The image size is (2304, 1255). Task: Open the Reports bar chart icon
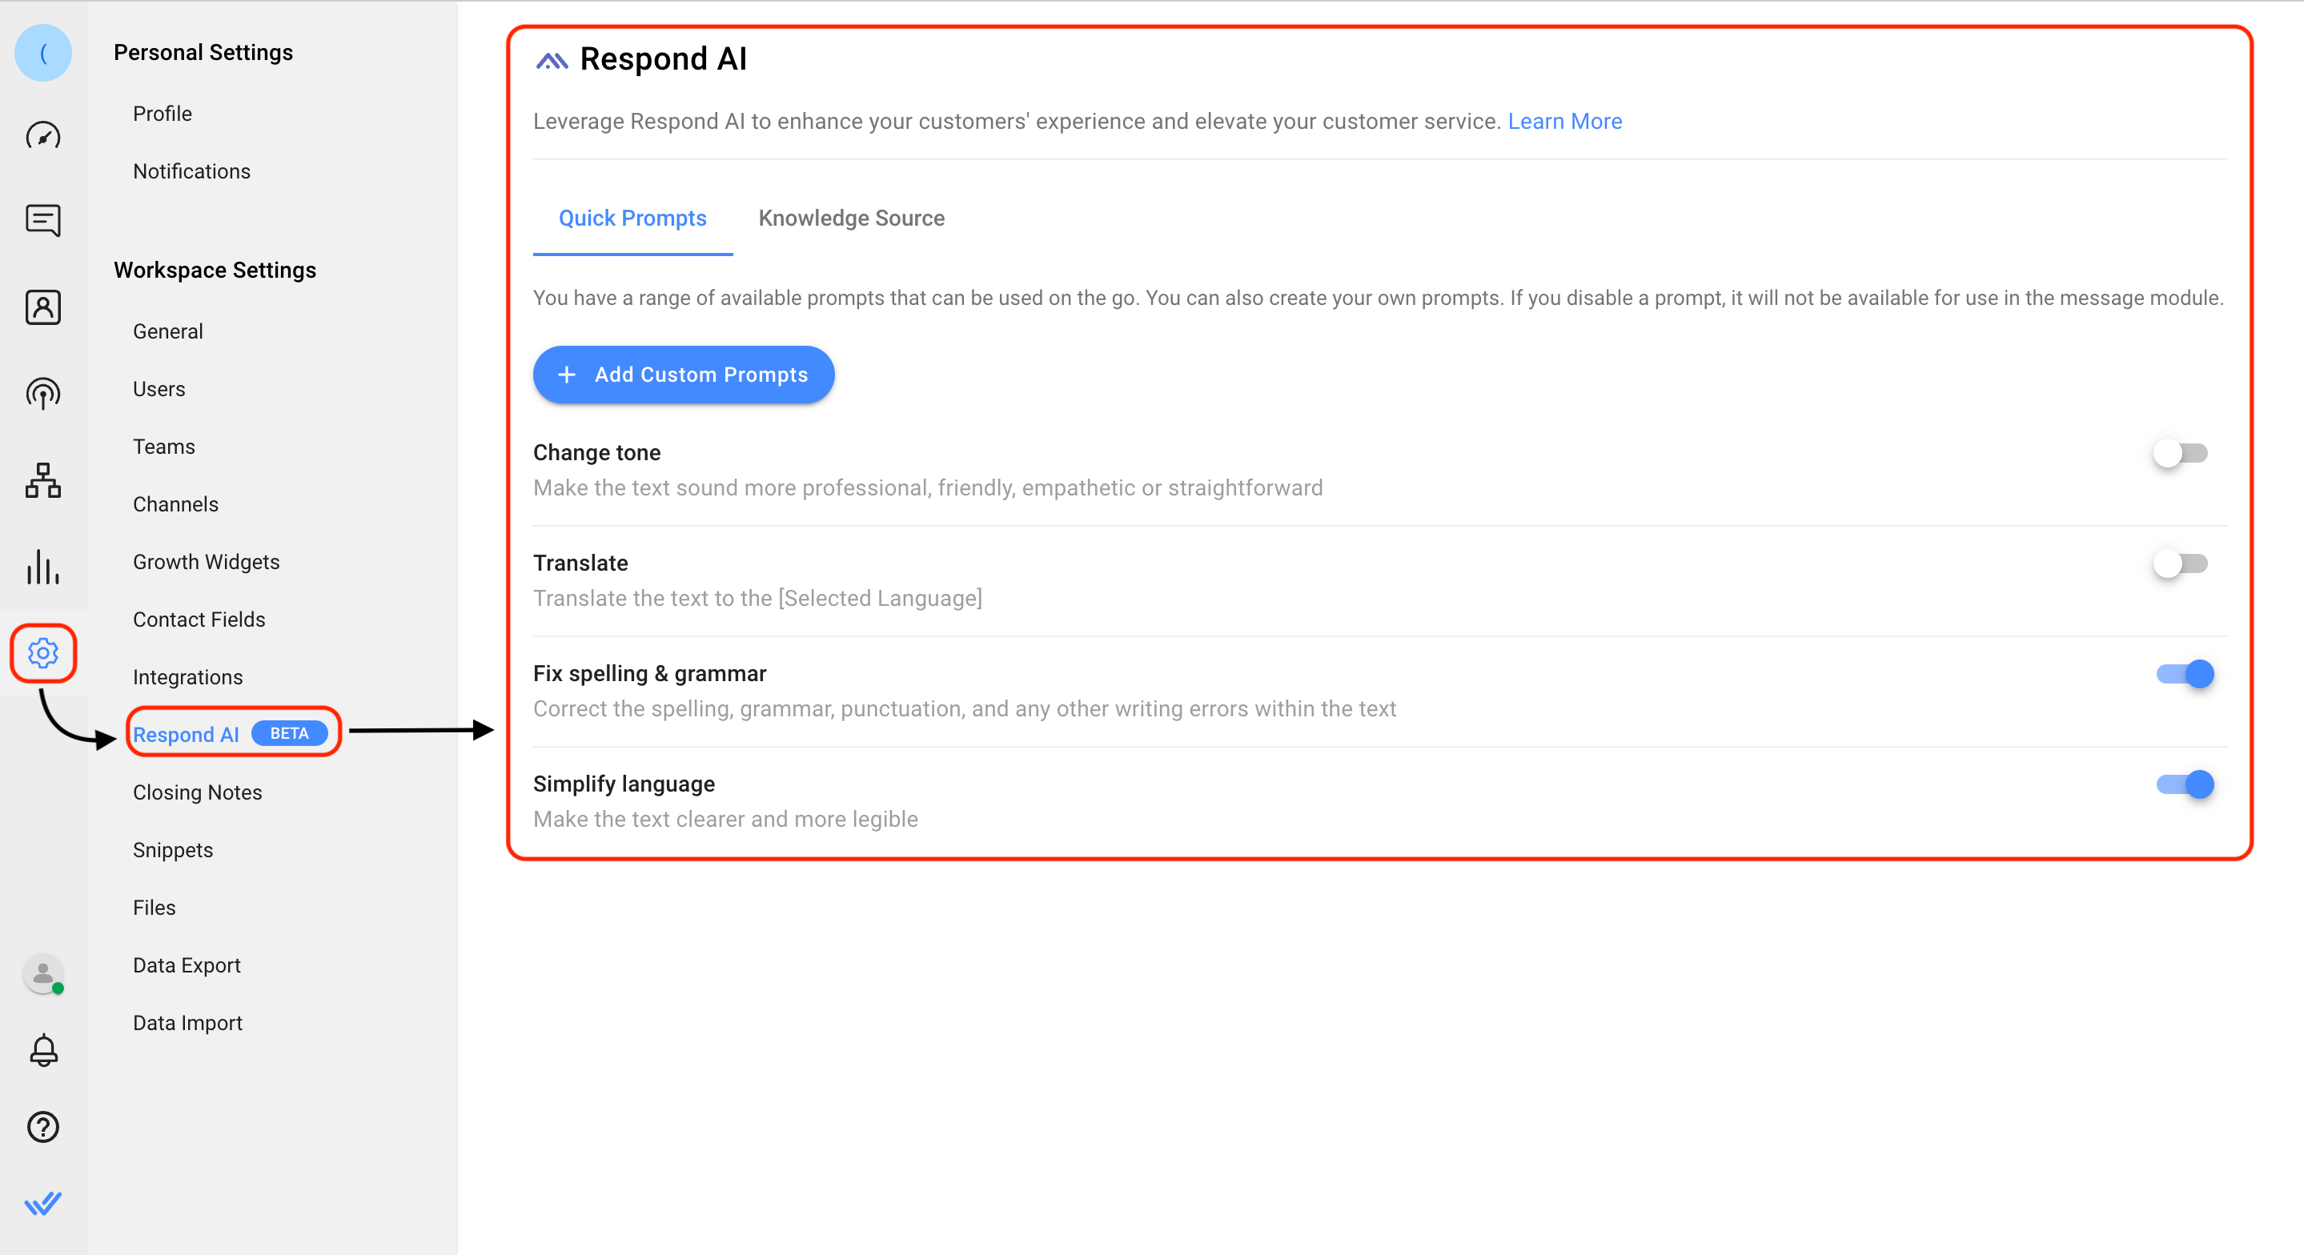point(43,567)
